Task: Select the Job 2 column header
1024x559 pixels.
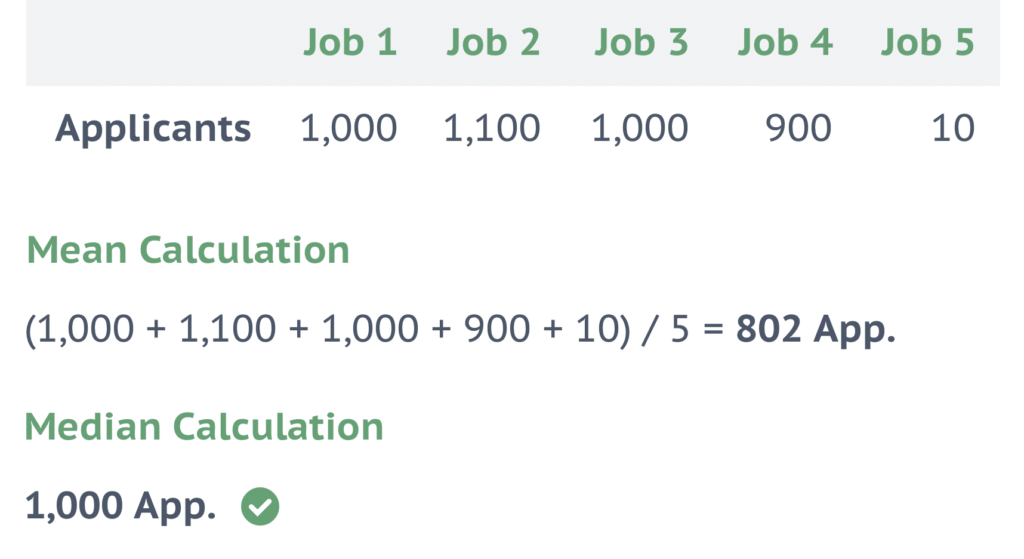Action: coord(493,43)
